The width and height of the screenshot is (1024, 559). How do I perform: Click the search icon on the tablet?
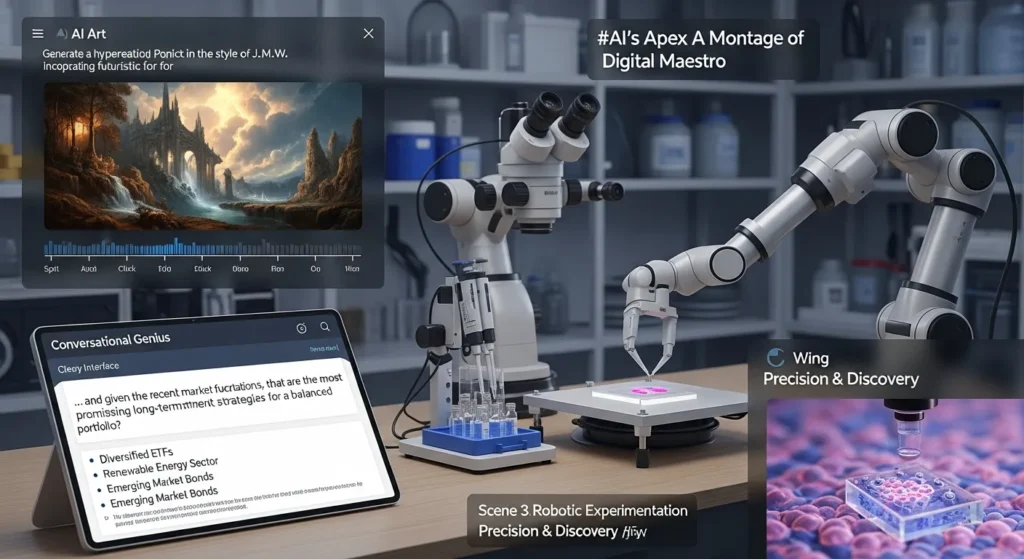[x=325, y=327]
